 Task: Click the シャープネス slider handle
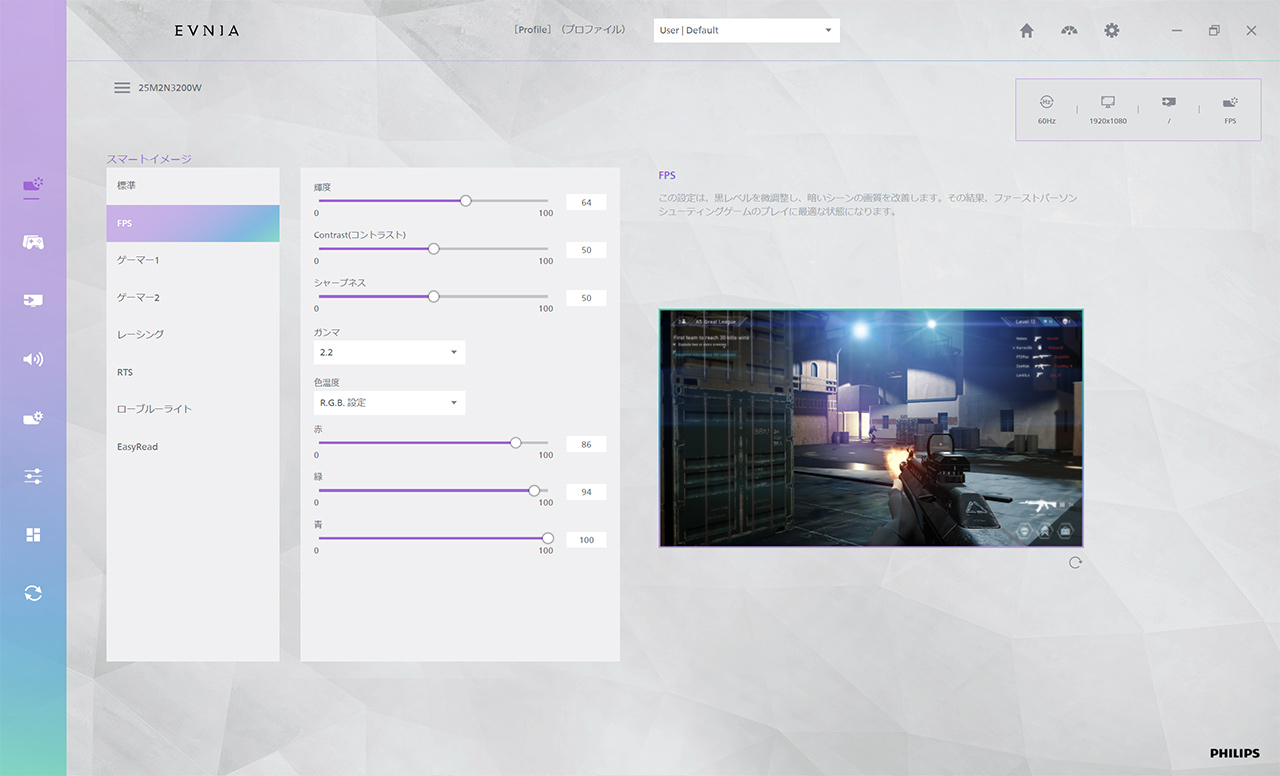click(433, 297)
